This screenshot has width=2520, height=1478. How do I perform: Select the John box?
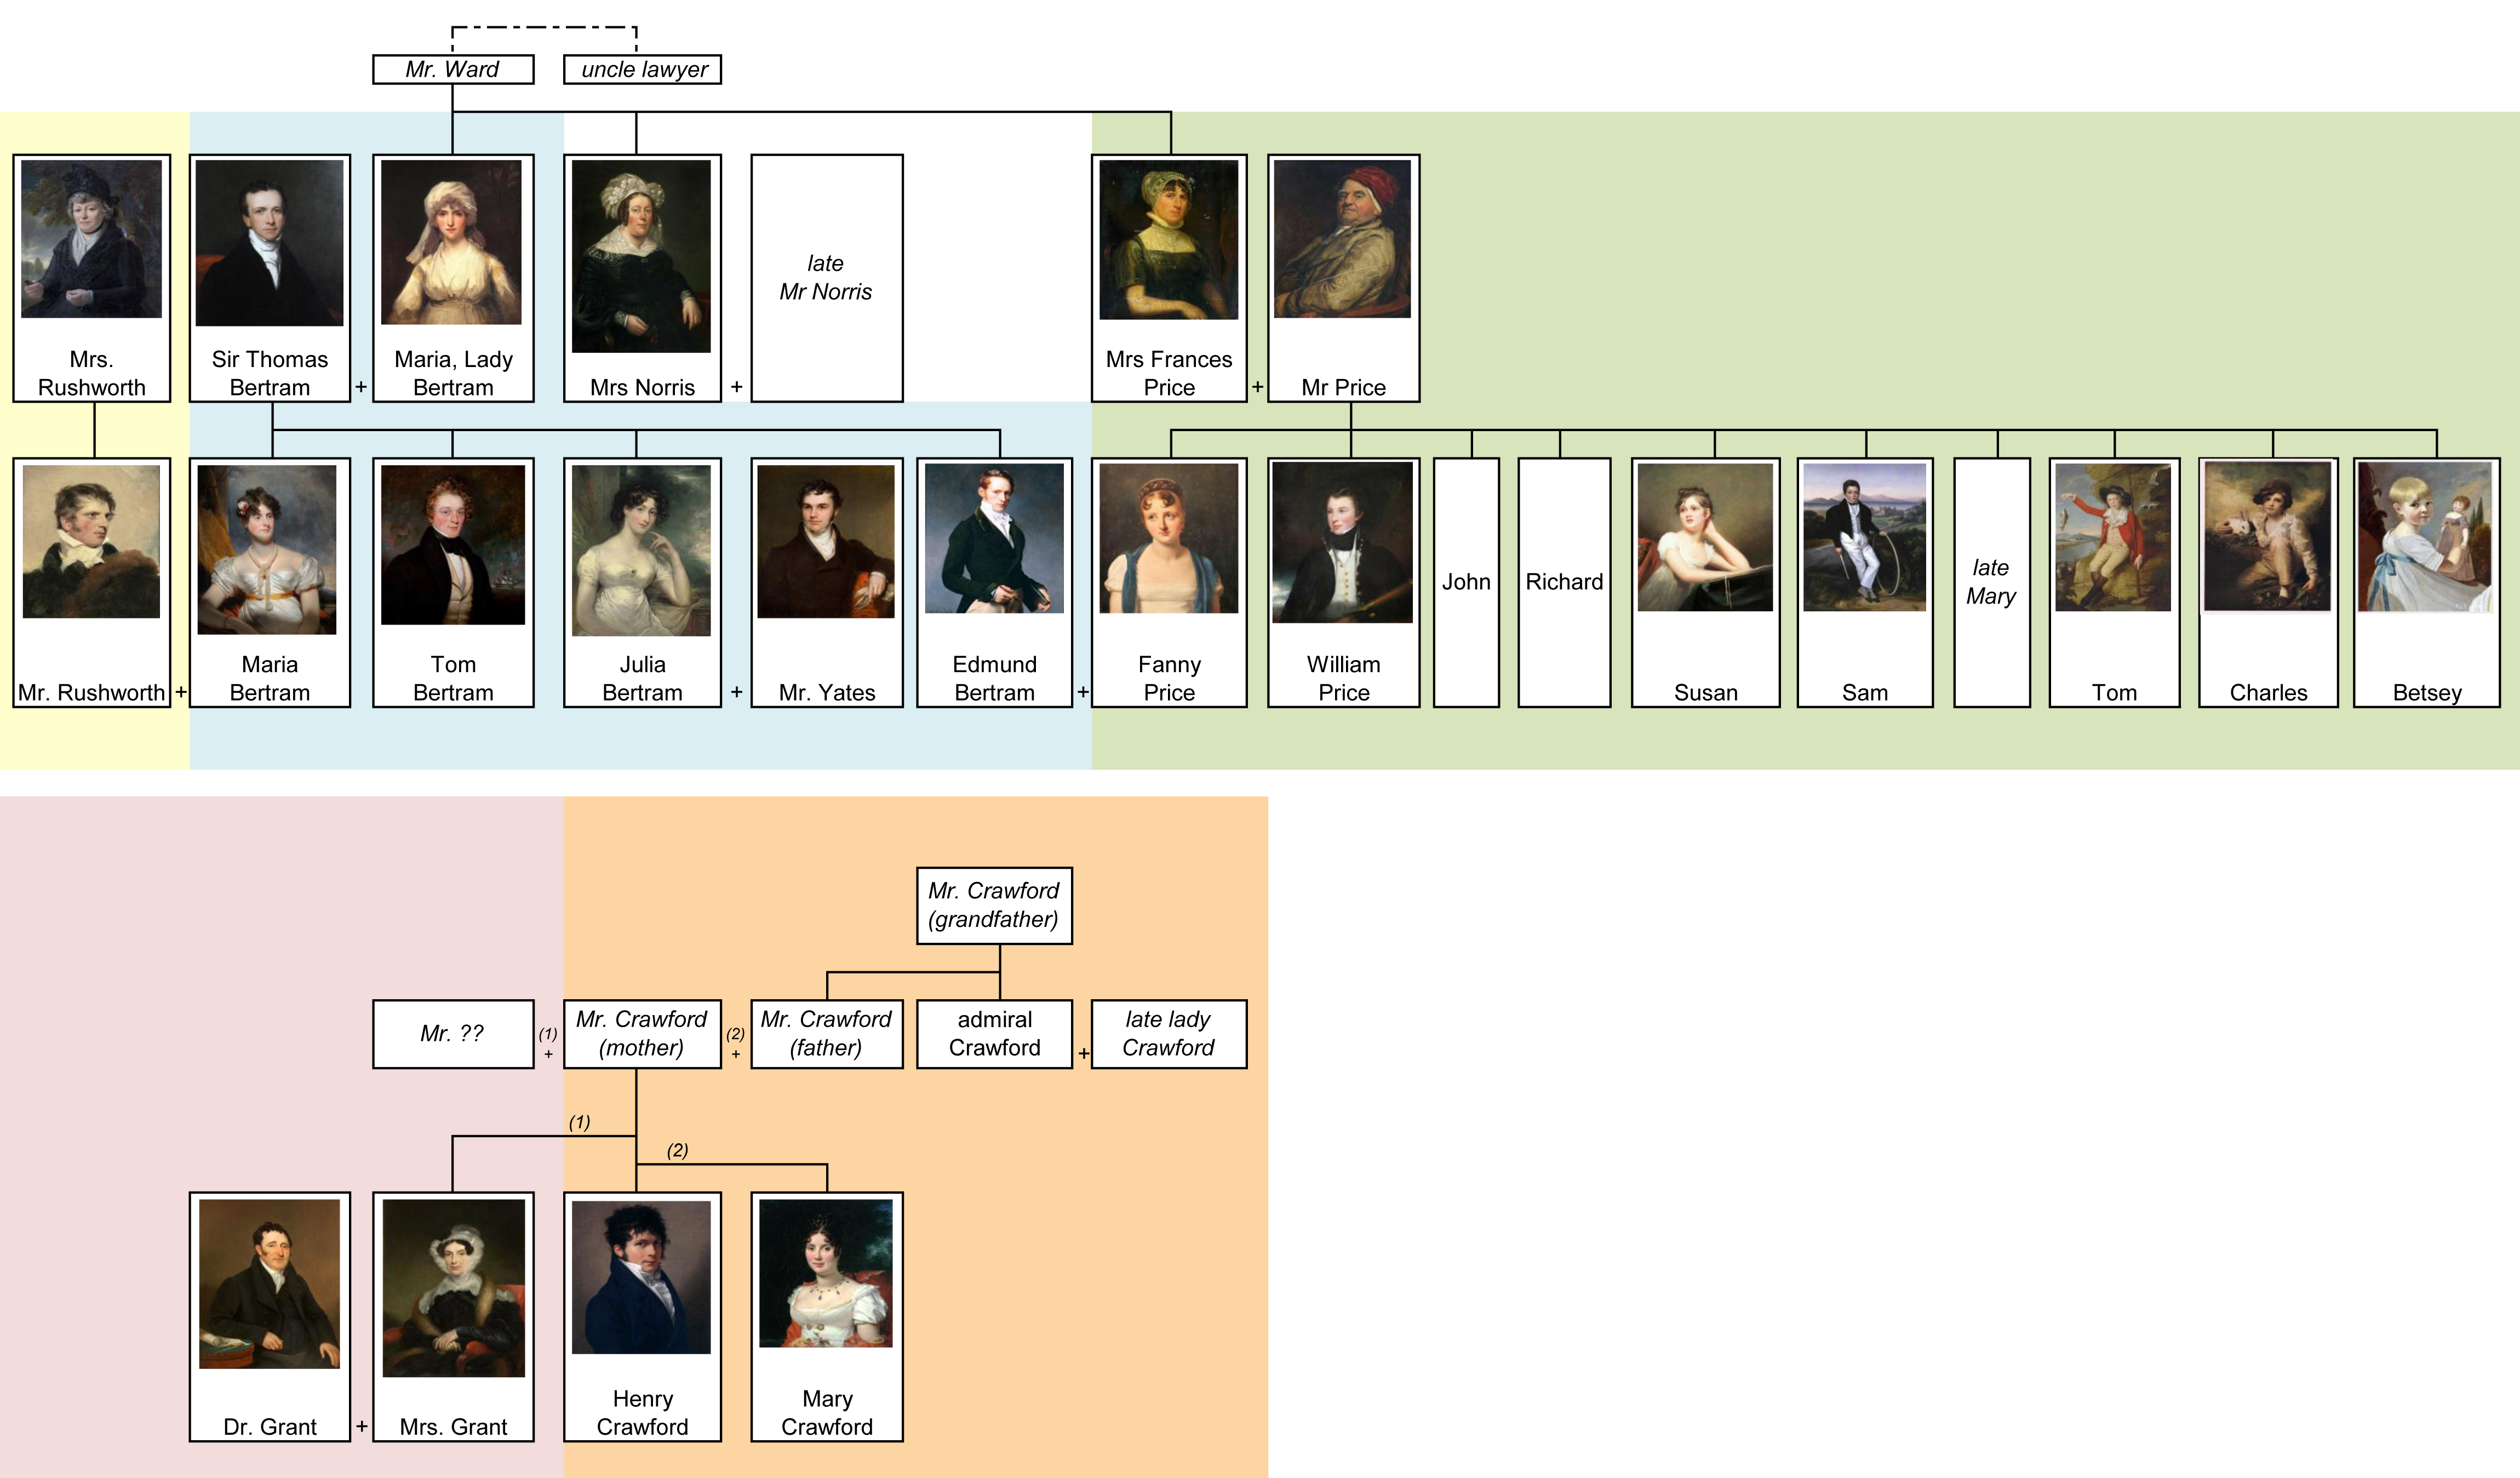[1467, 583]
